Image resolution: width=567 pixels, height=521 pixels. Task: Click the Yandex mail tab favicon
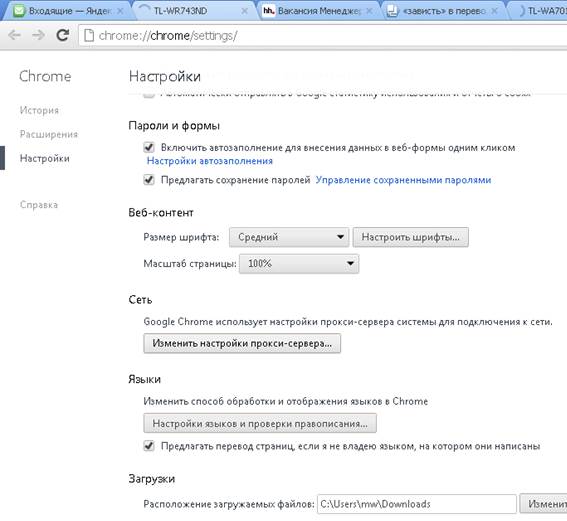tap(19, 11)
